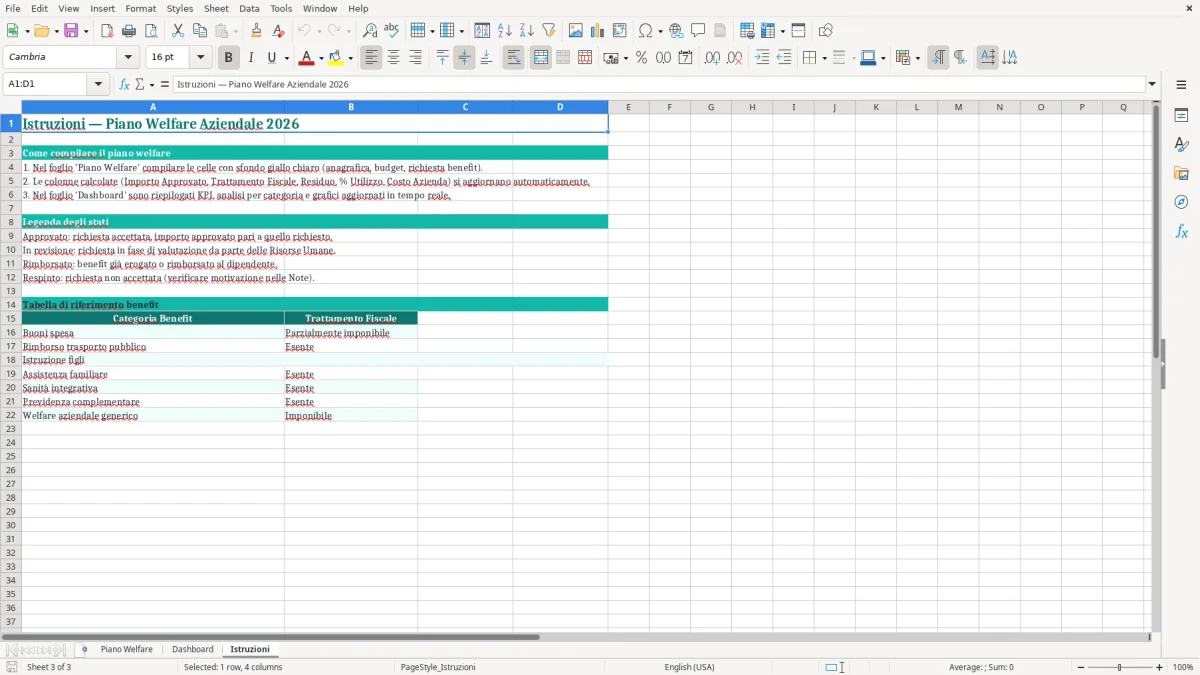Open the Format menu
This screenshot has height=675, width=1200.
[x=141, y=8]
